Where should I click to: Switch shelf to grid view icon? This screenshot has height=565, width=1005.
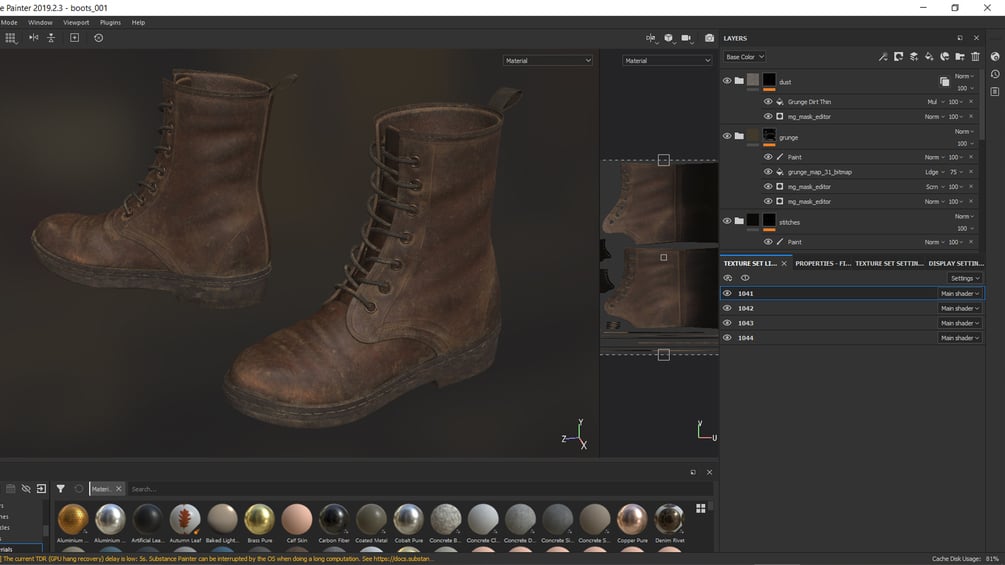(700, 509)
